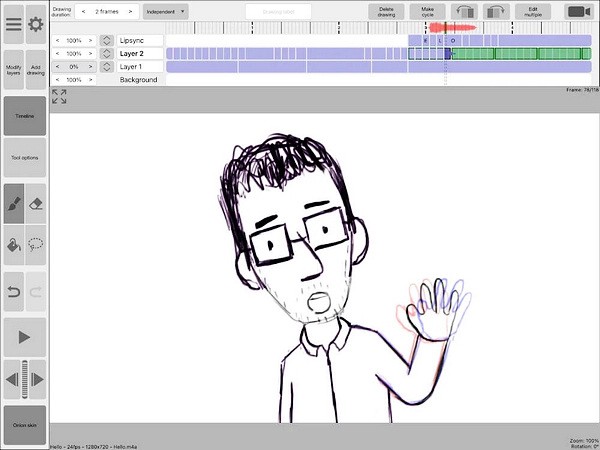Increase drawing duration with right arrow
Image resolution: width=600 pixels, height=450 pixels.
pos(130,12)
